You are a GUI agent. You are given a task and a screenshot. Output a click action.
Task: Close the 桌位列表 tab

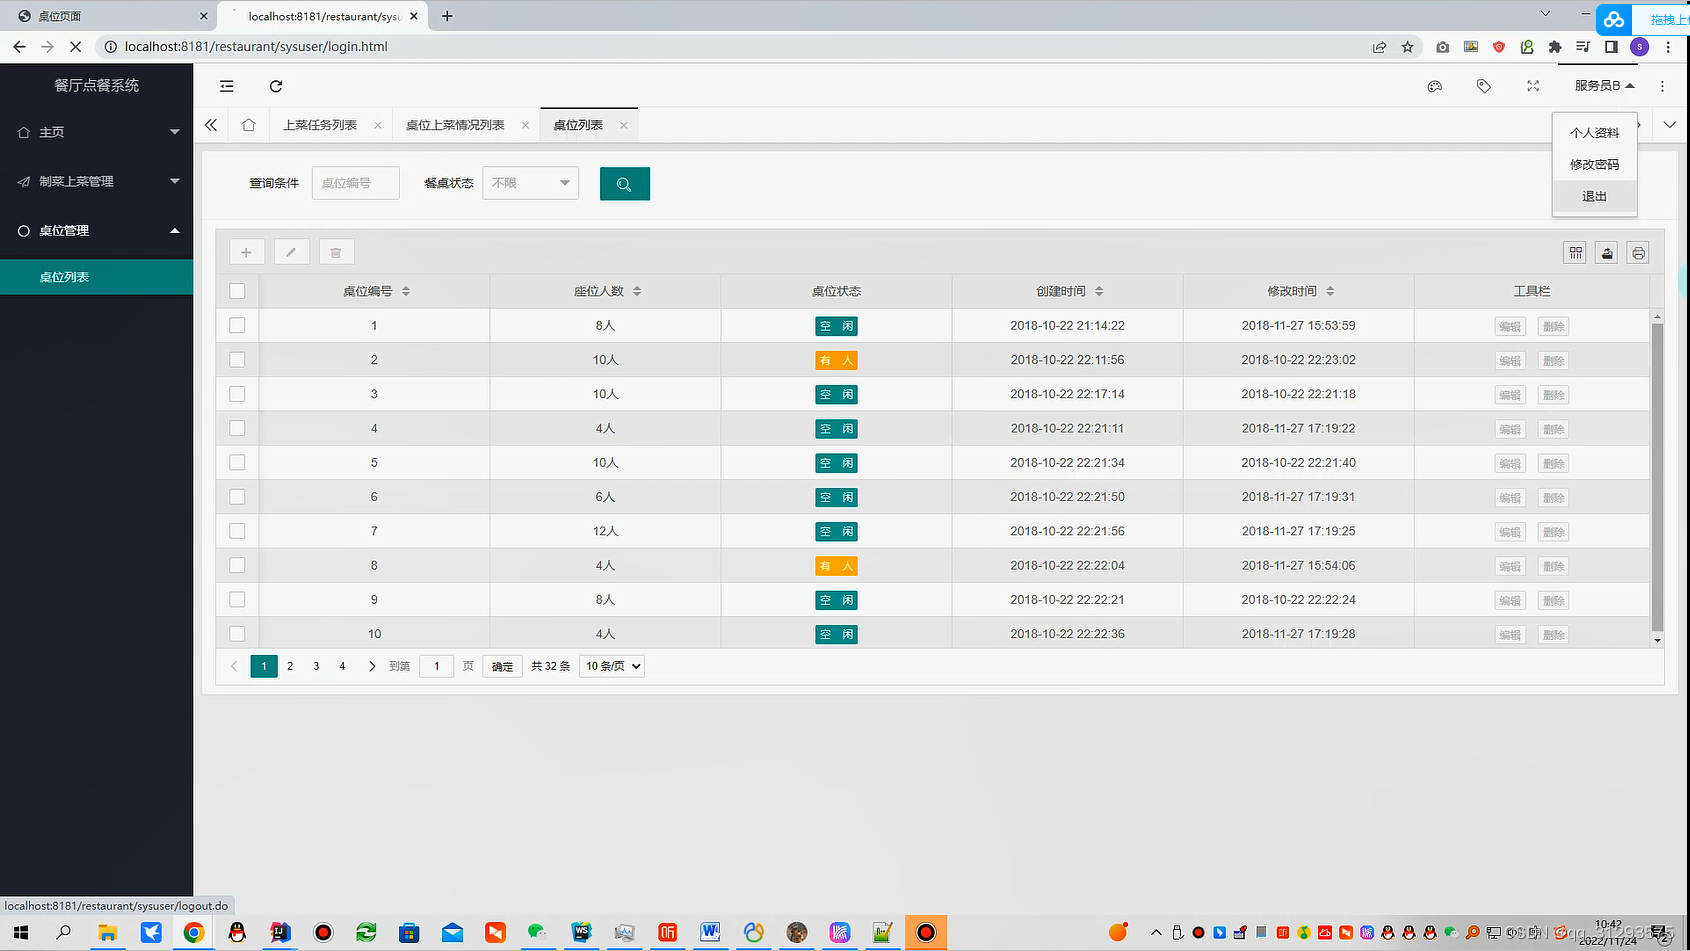point(623,125)
